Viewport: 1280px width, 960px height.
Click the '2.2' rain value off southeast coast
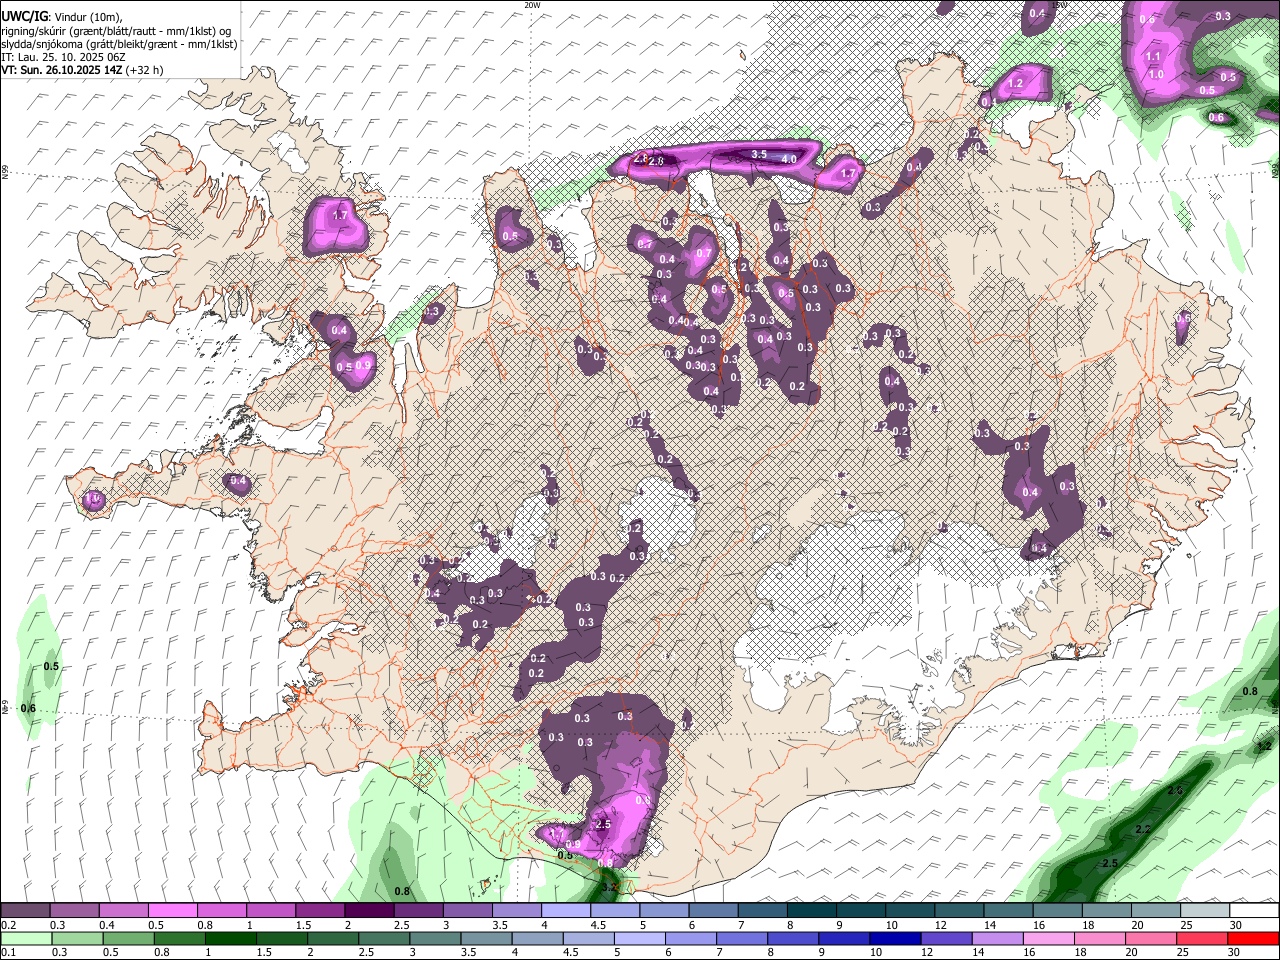1143,830
